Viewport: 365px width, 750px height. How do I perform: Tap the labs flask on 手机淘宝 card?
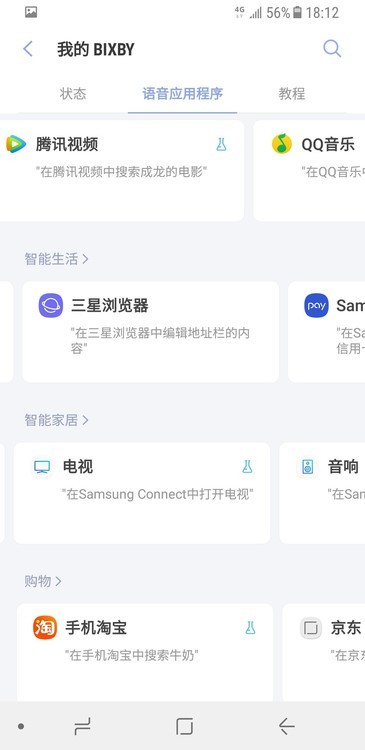point(250,628)
